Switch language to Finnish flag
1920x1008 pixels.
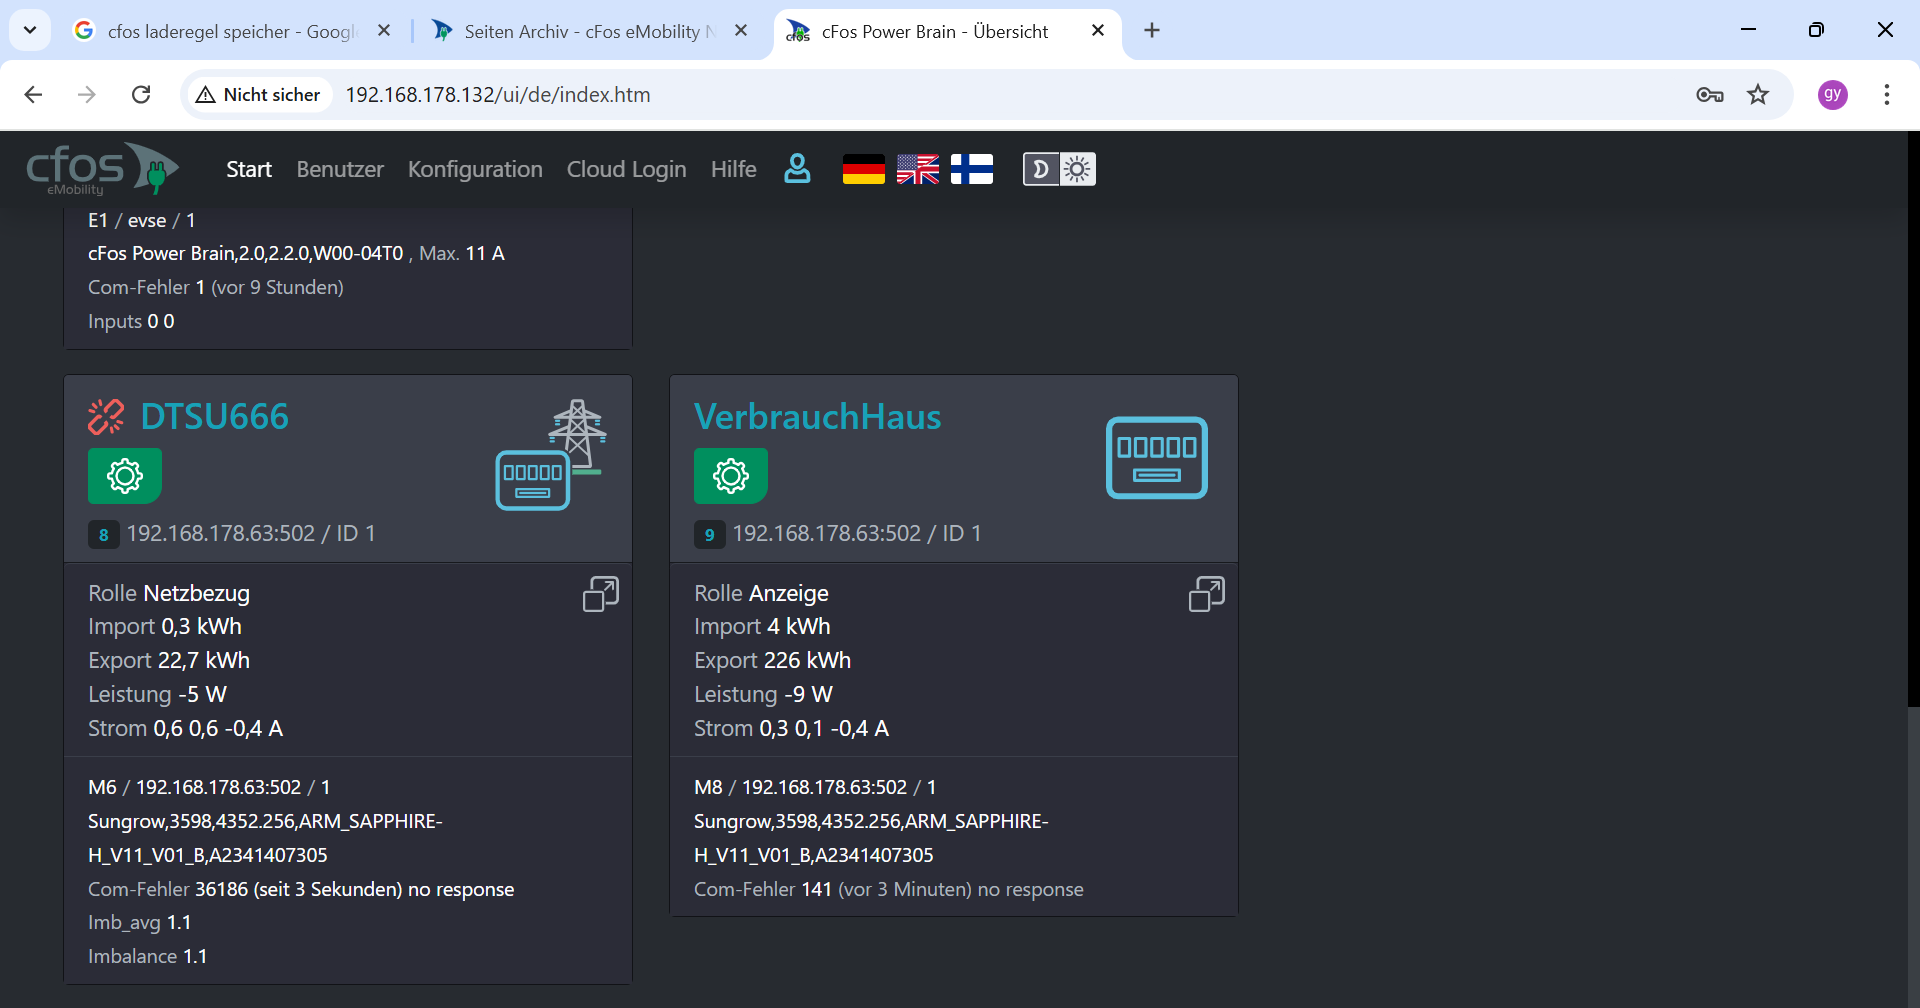coord(972,170)
